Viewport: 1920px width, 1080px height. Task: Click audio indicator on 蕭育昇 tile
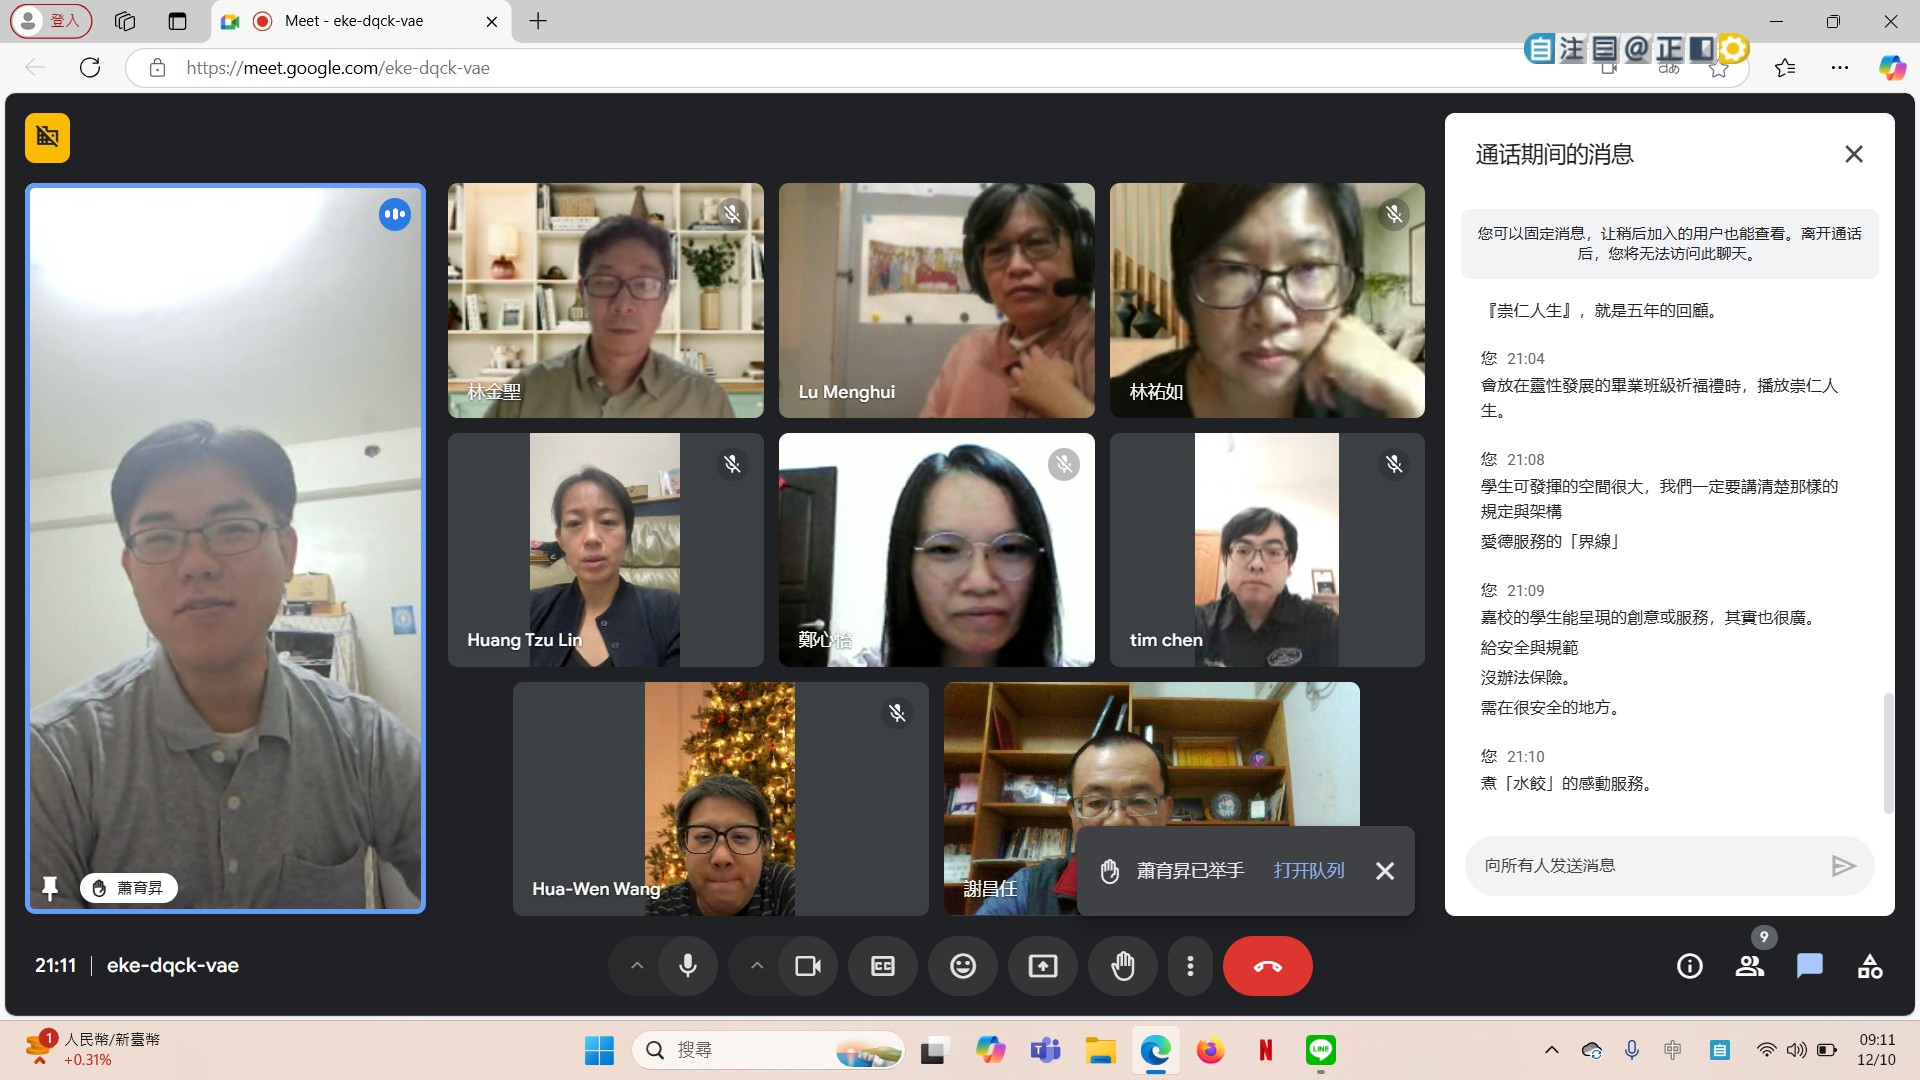point(395,214)
